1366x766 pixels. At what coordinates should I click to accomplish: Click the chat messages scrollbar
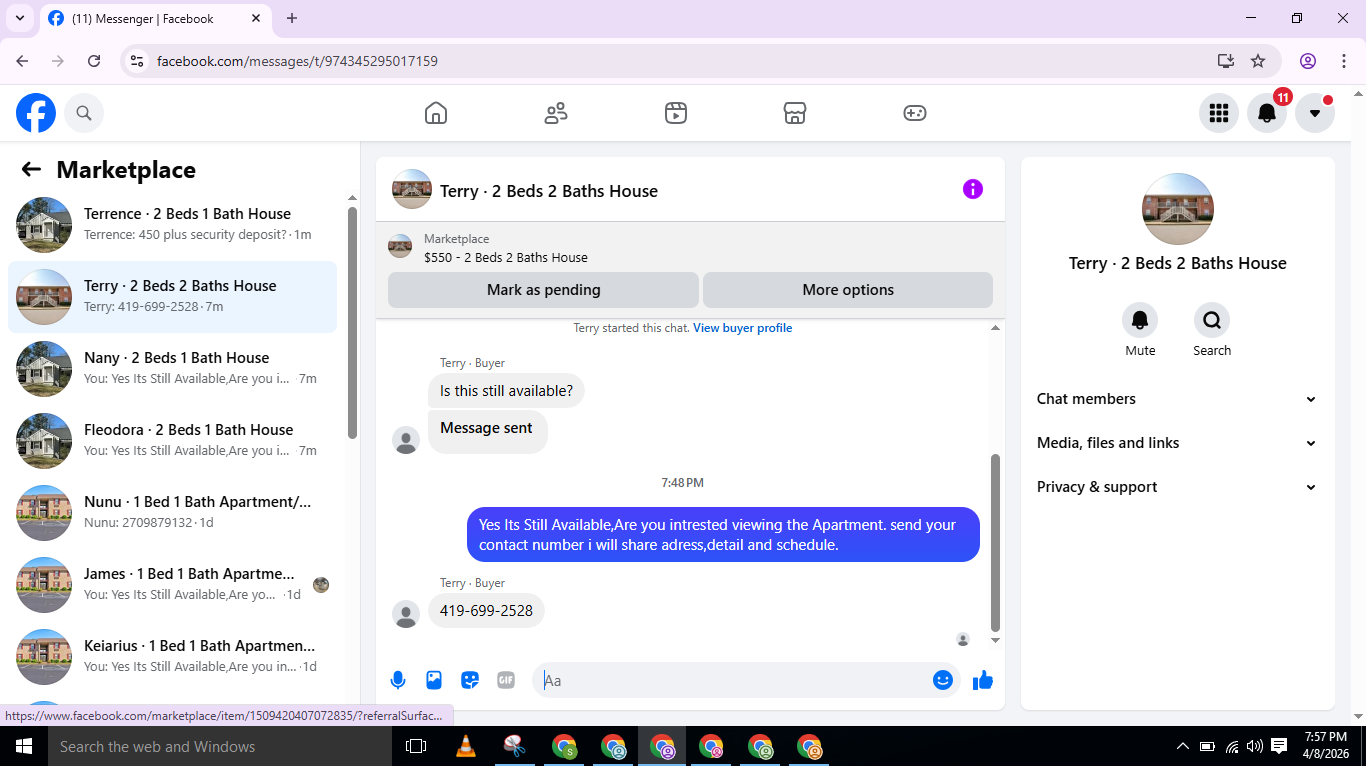995,542
